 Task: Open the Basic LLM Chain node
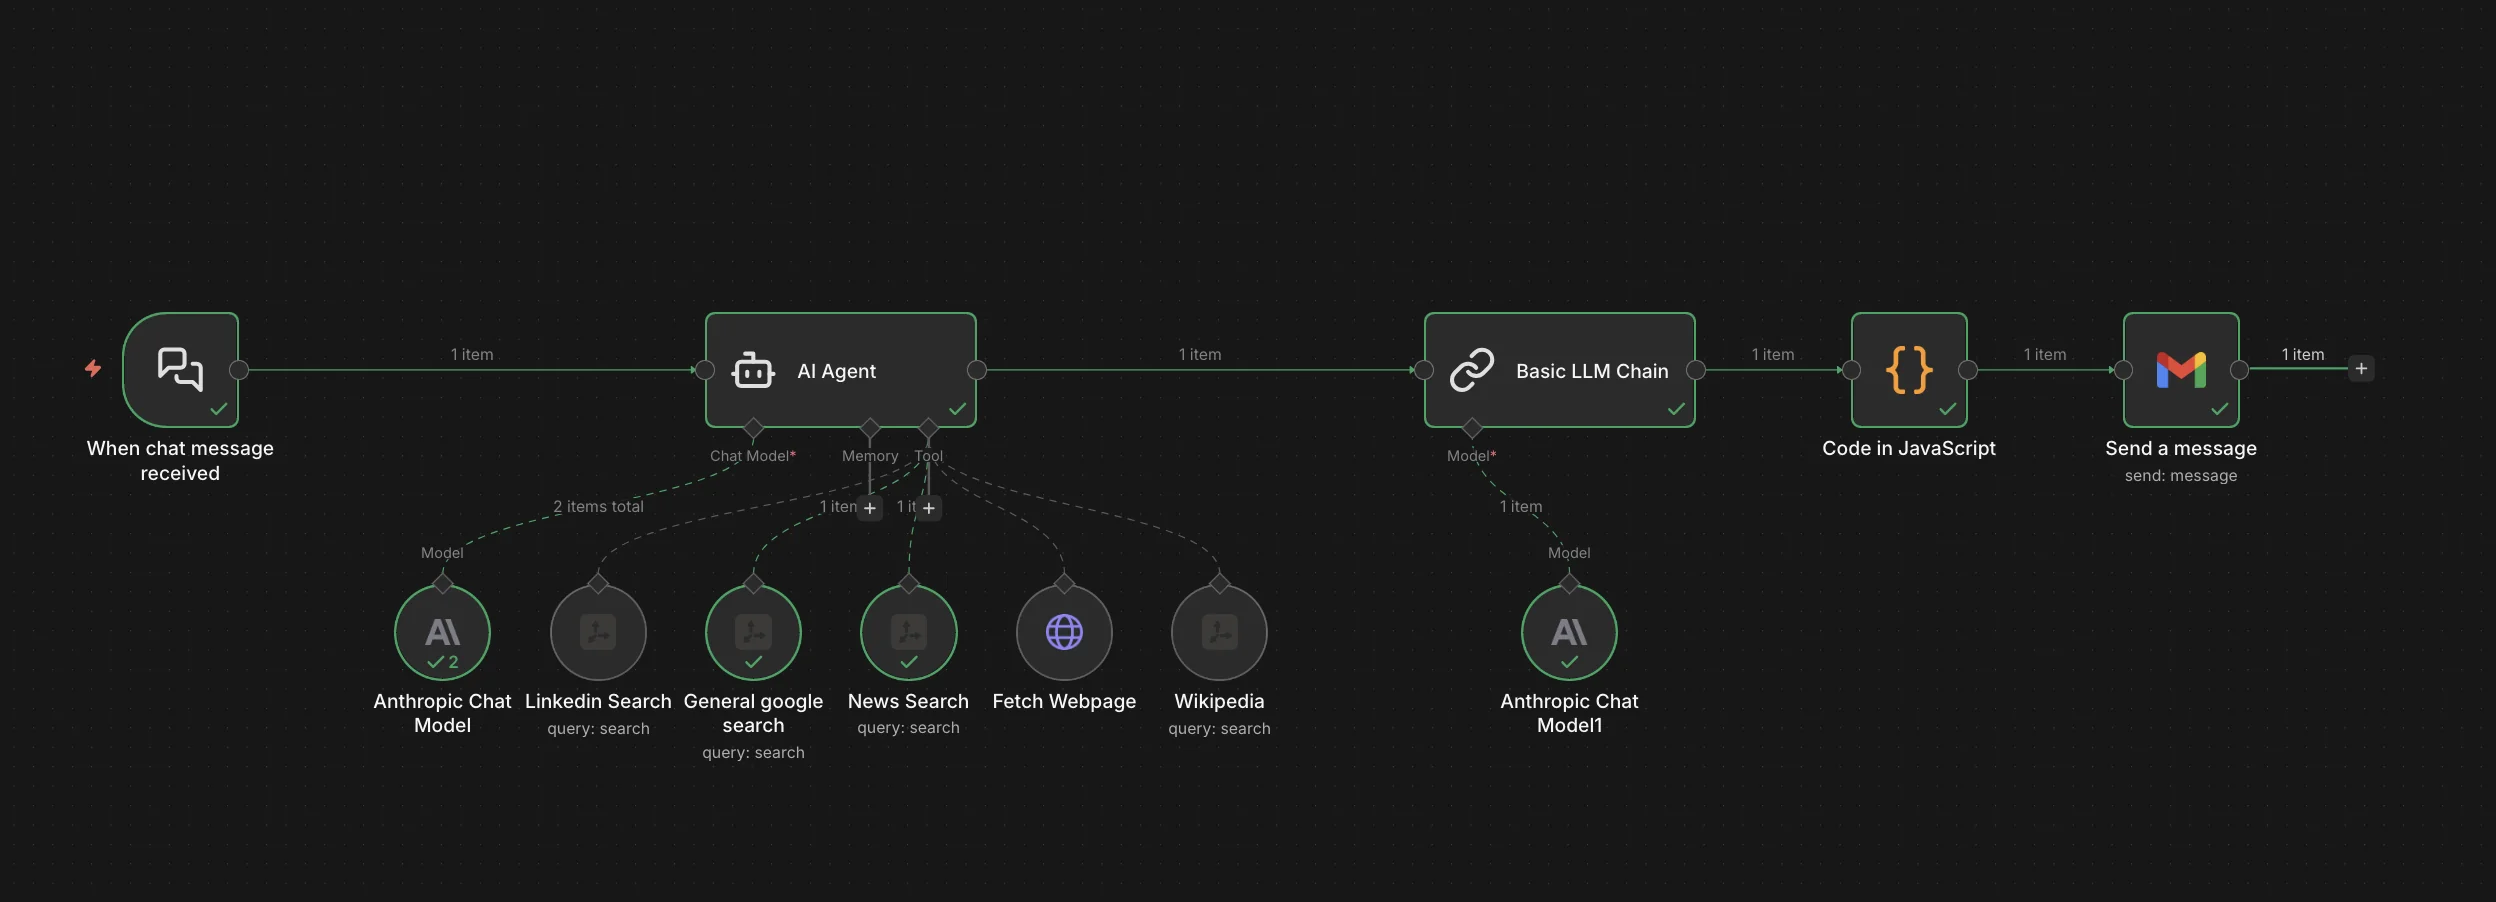click(1558, 370)
